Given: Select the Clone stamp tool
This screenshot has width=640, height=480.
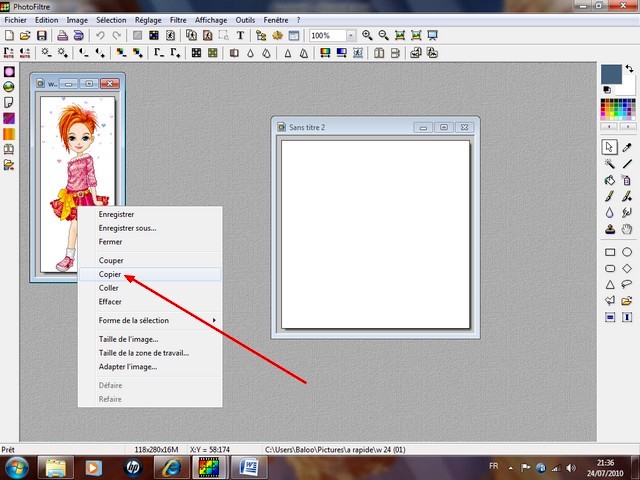Looking at the screenshot, I should (610, 229).
